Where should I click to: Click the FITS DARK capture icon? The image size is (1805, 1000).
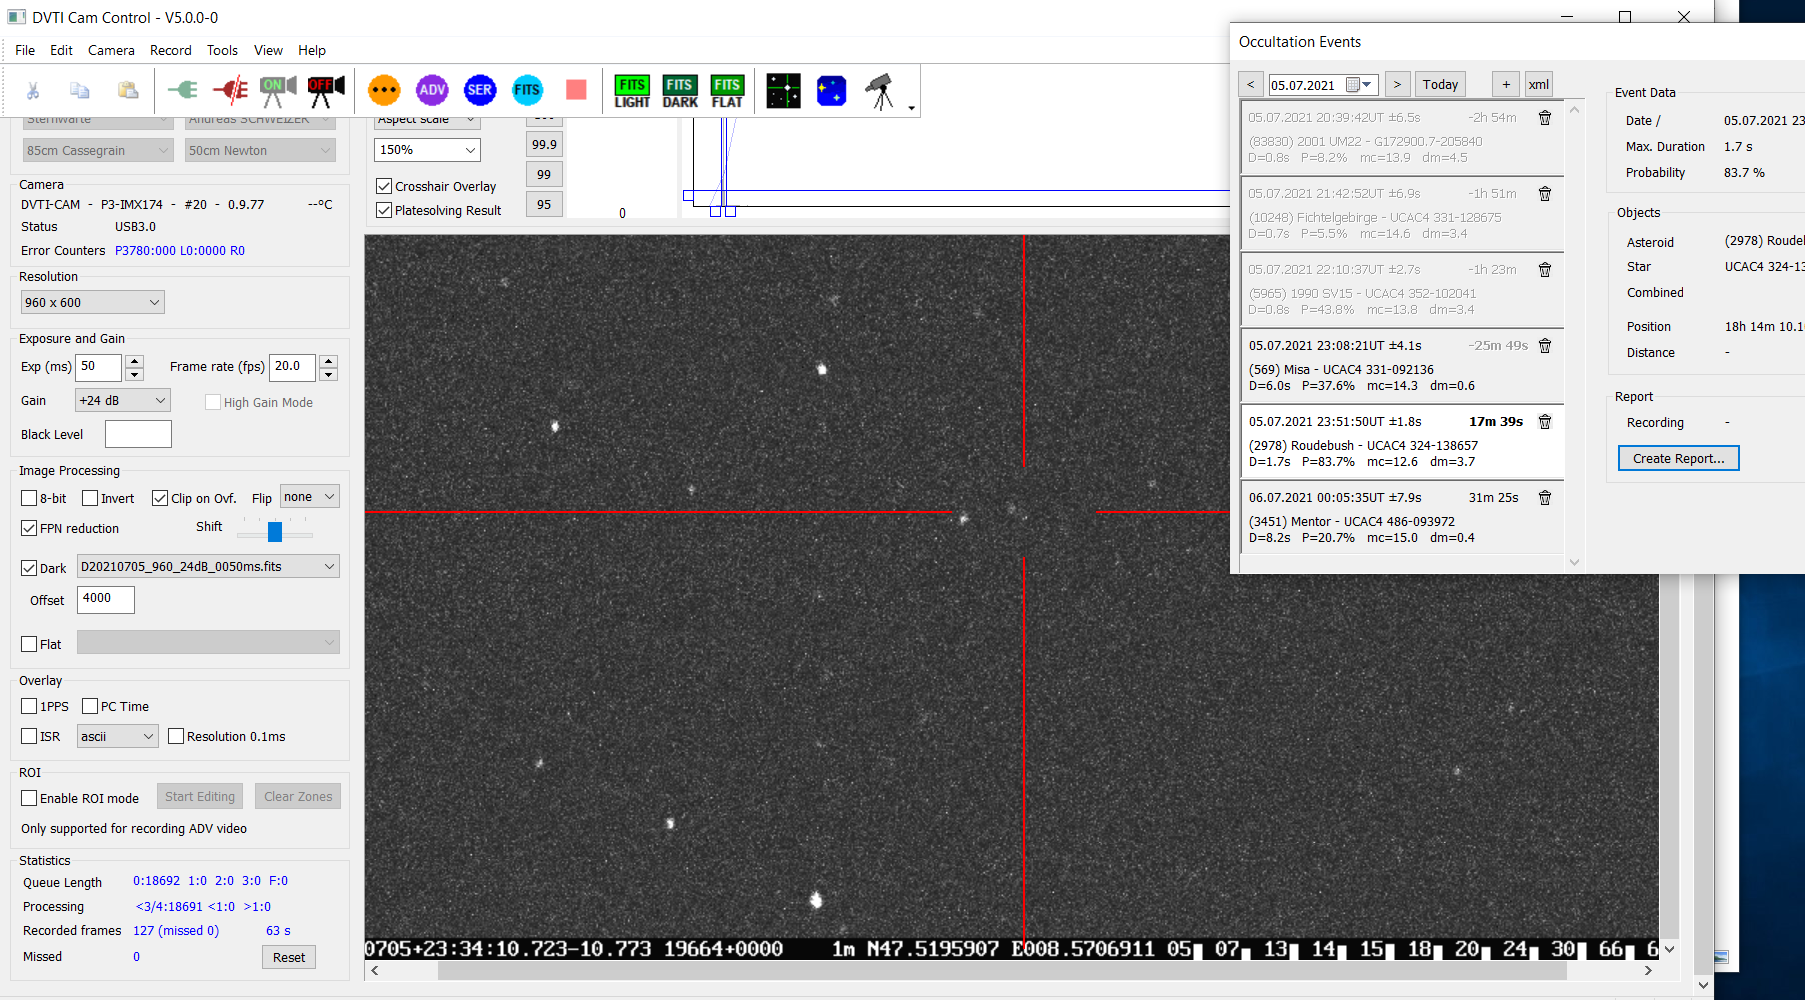(680, 91)
